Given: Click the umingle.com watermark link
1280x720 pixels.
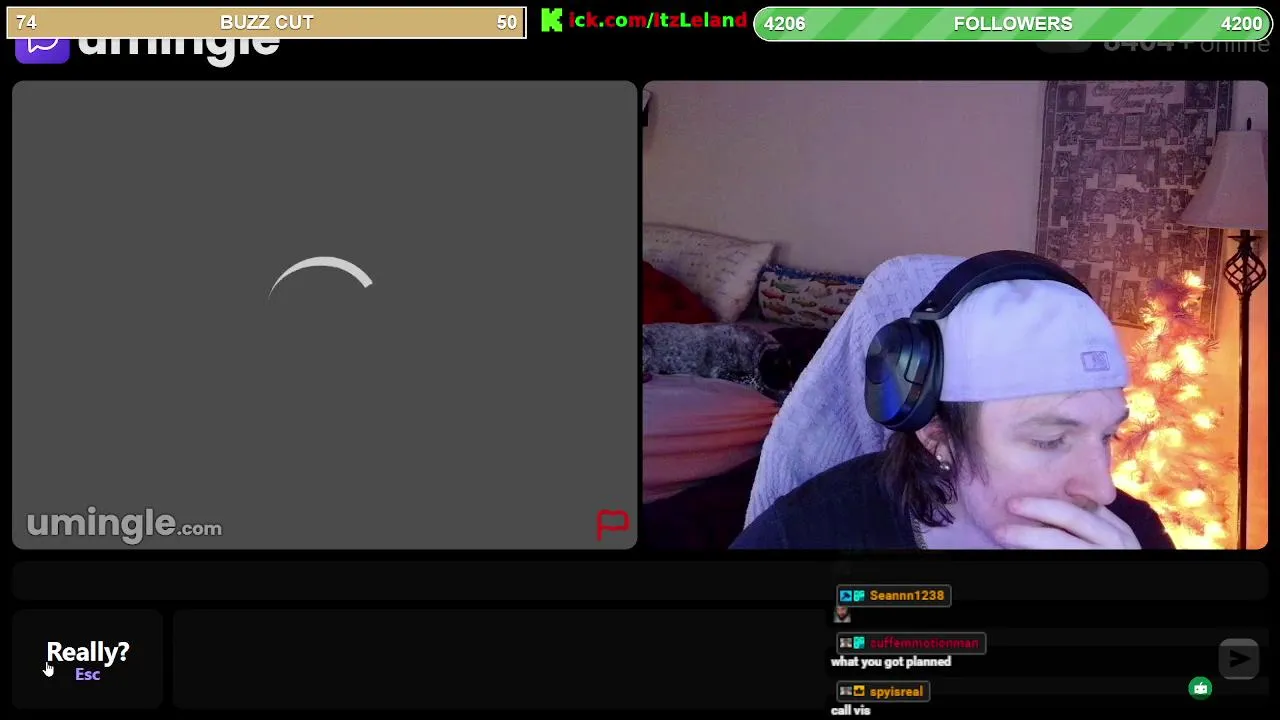Looking at the screenshot, I should coord(124,524).
